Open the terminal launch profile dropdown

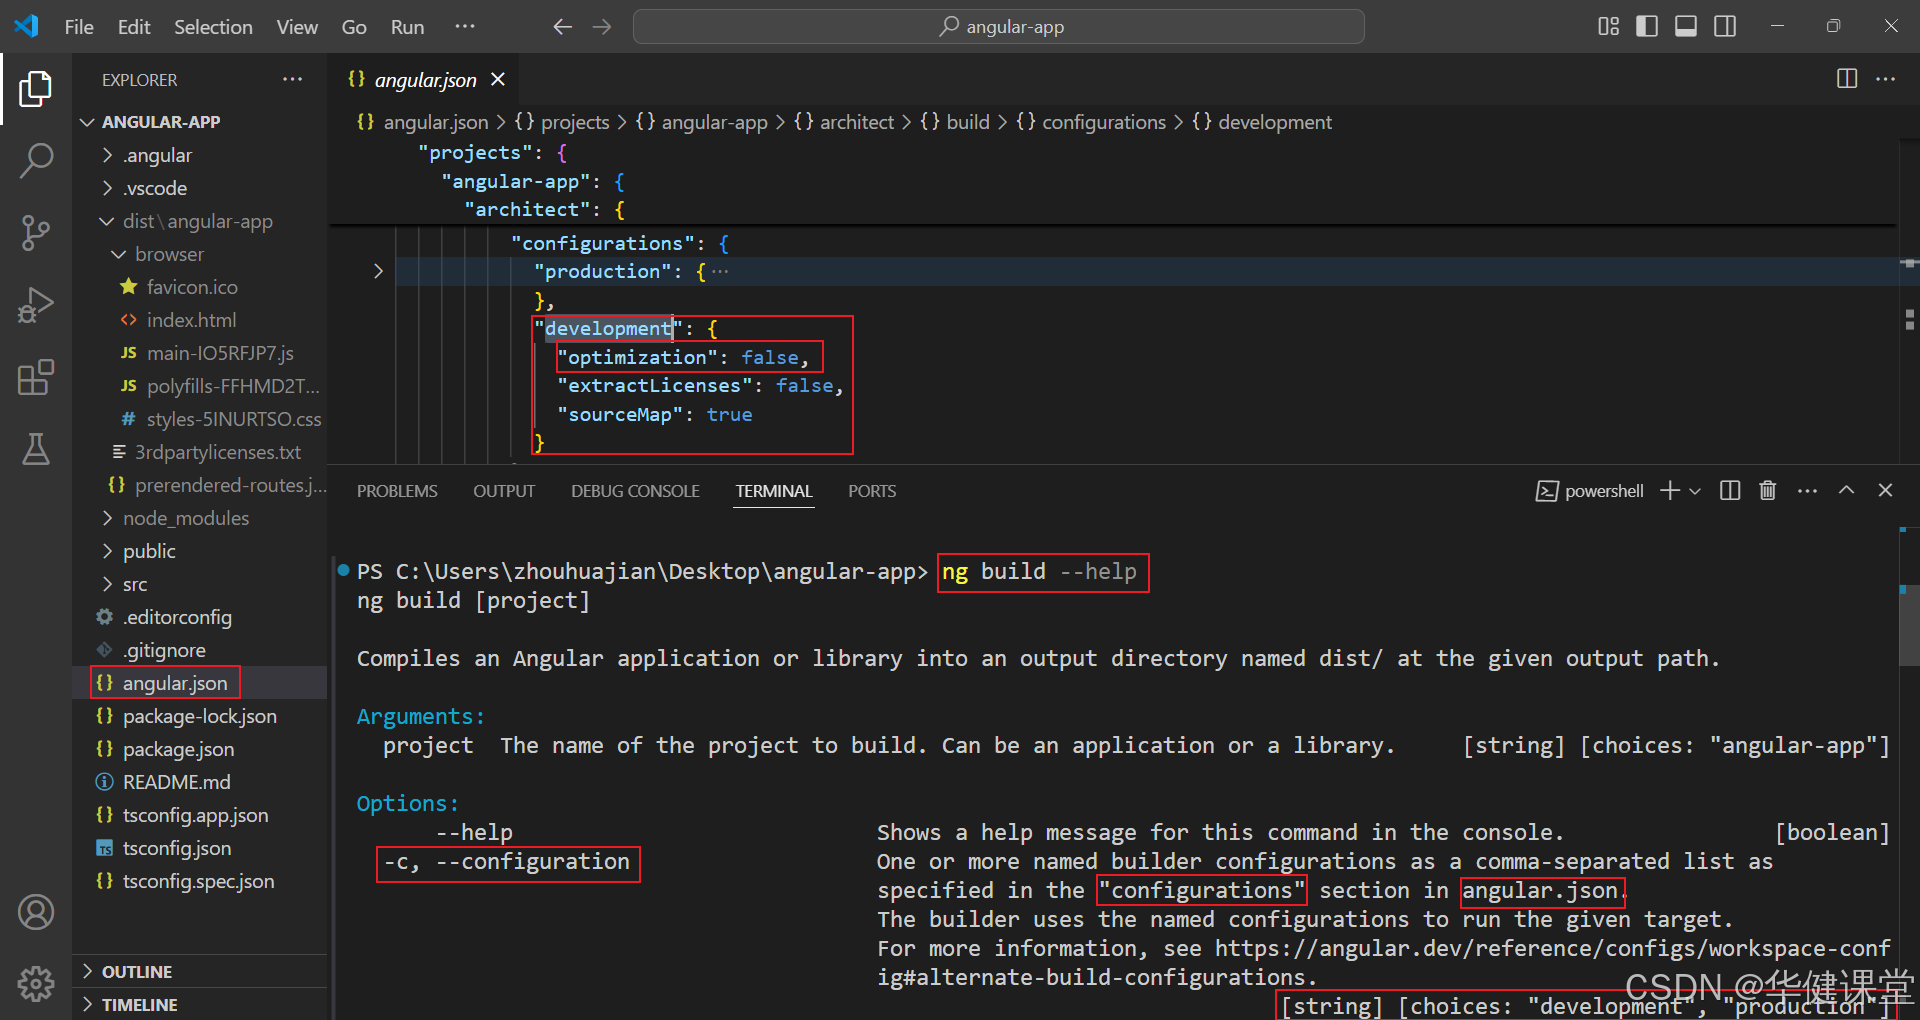[x=1695, y=491]
